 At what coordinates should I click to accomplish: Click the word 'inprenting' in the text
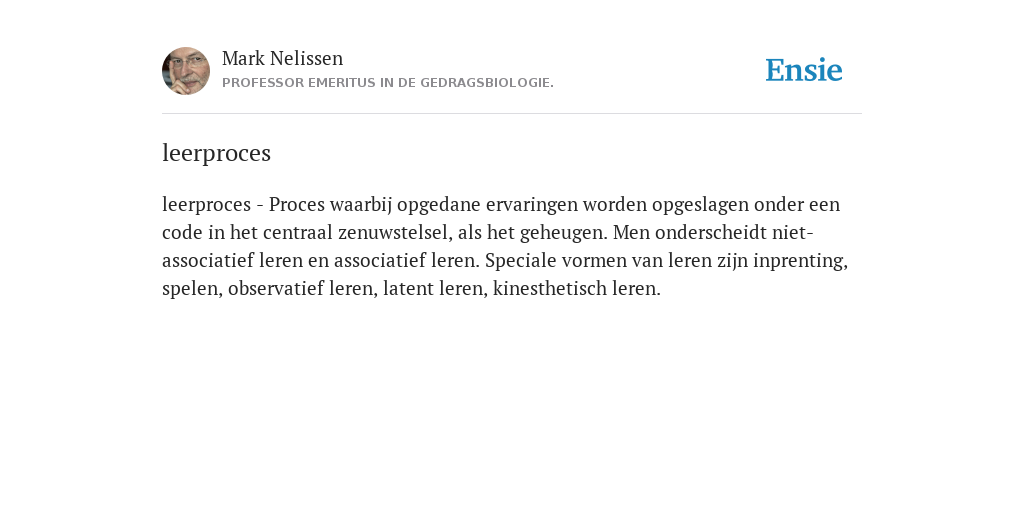[x=800, y=261]
